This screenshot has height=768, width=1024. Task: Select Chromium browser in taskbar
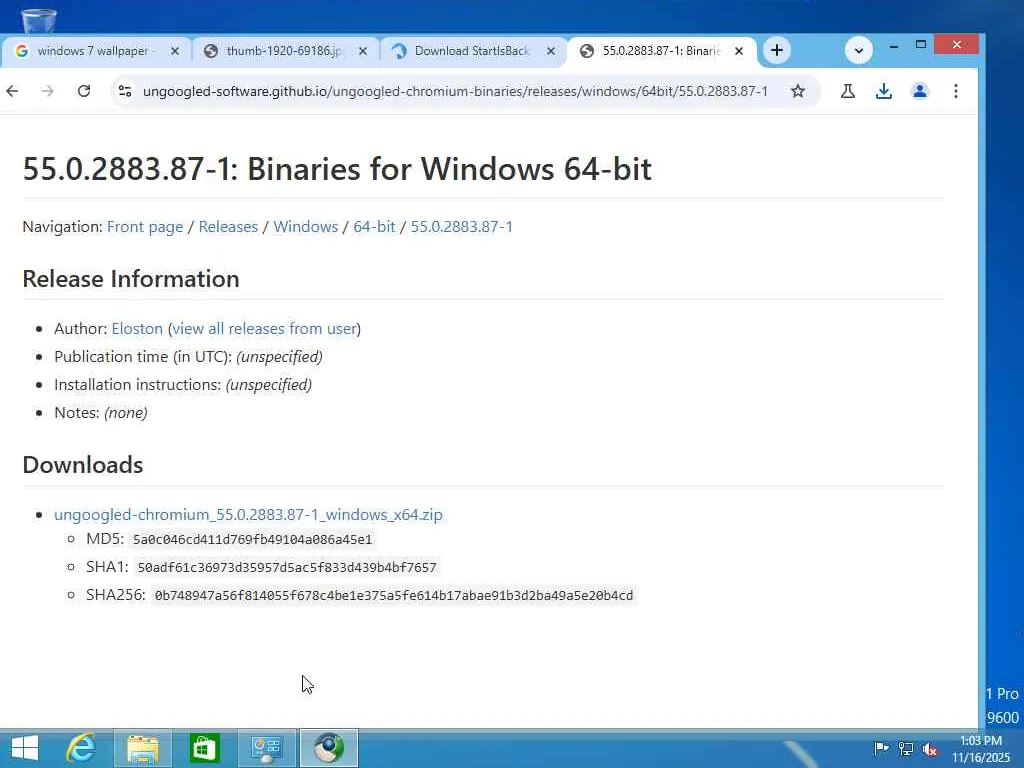pyautogui.click(x=329, y=748)
